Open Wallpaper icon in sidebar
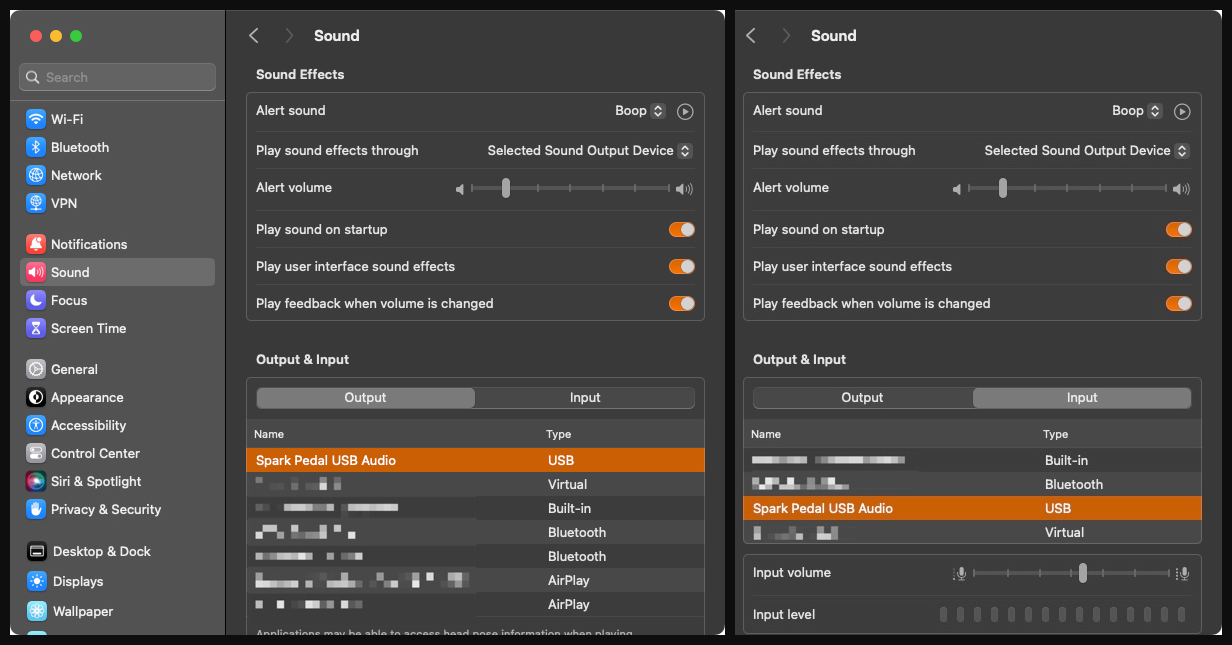1232x645 pixels. [36, 611]
